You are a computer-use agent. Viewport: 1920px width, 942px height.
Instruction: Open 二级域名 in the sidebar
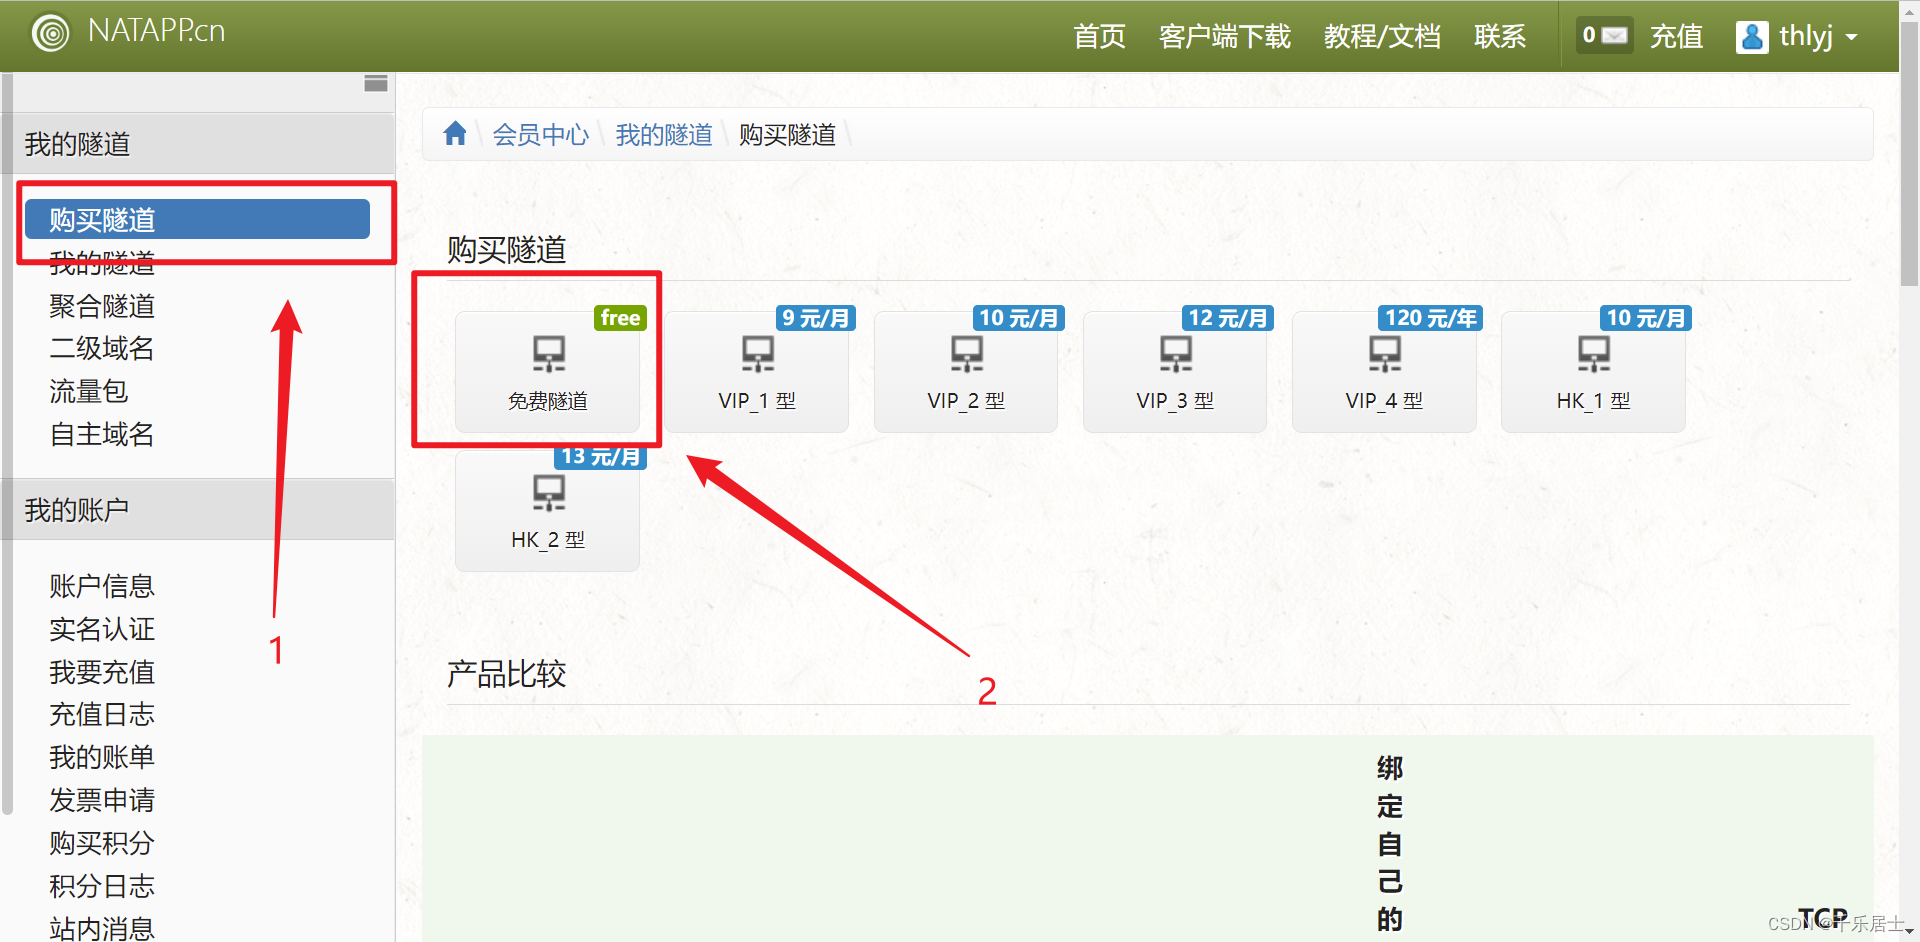102,348
